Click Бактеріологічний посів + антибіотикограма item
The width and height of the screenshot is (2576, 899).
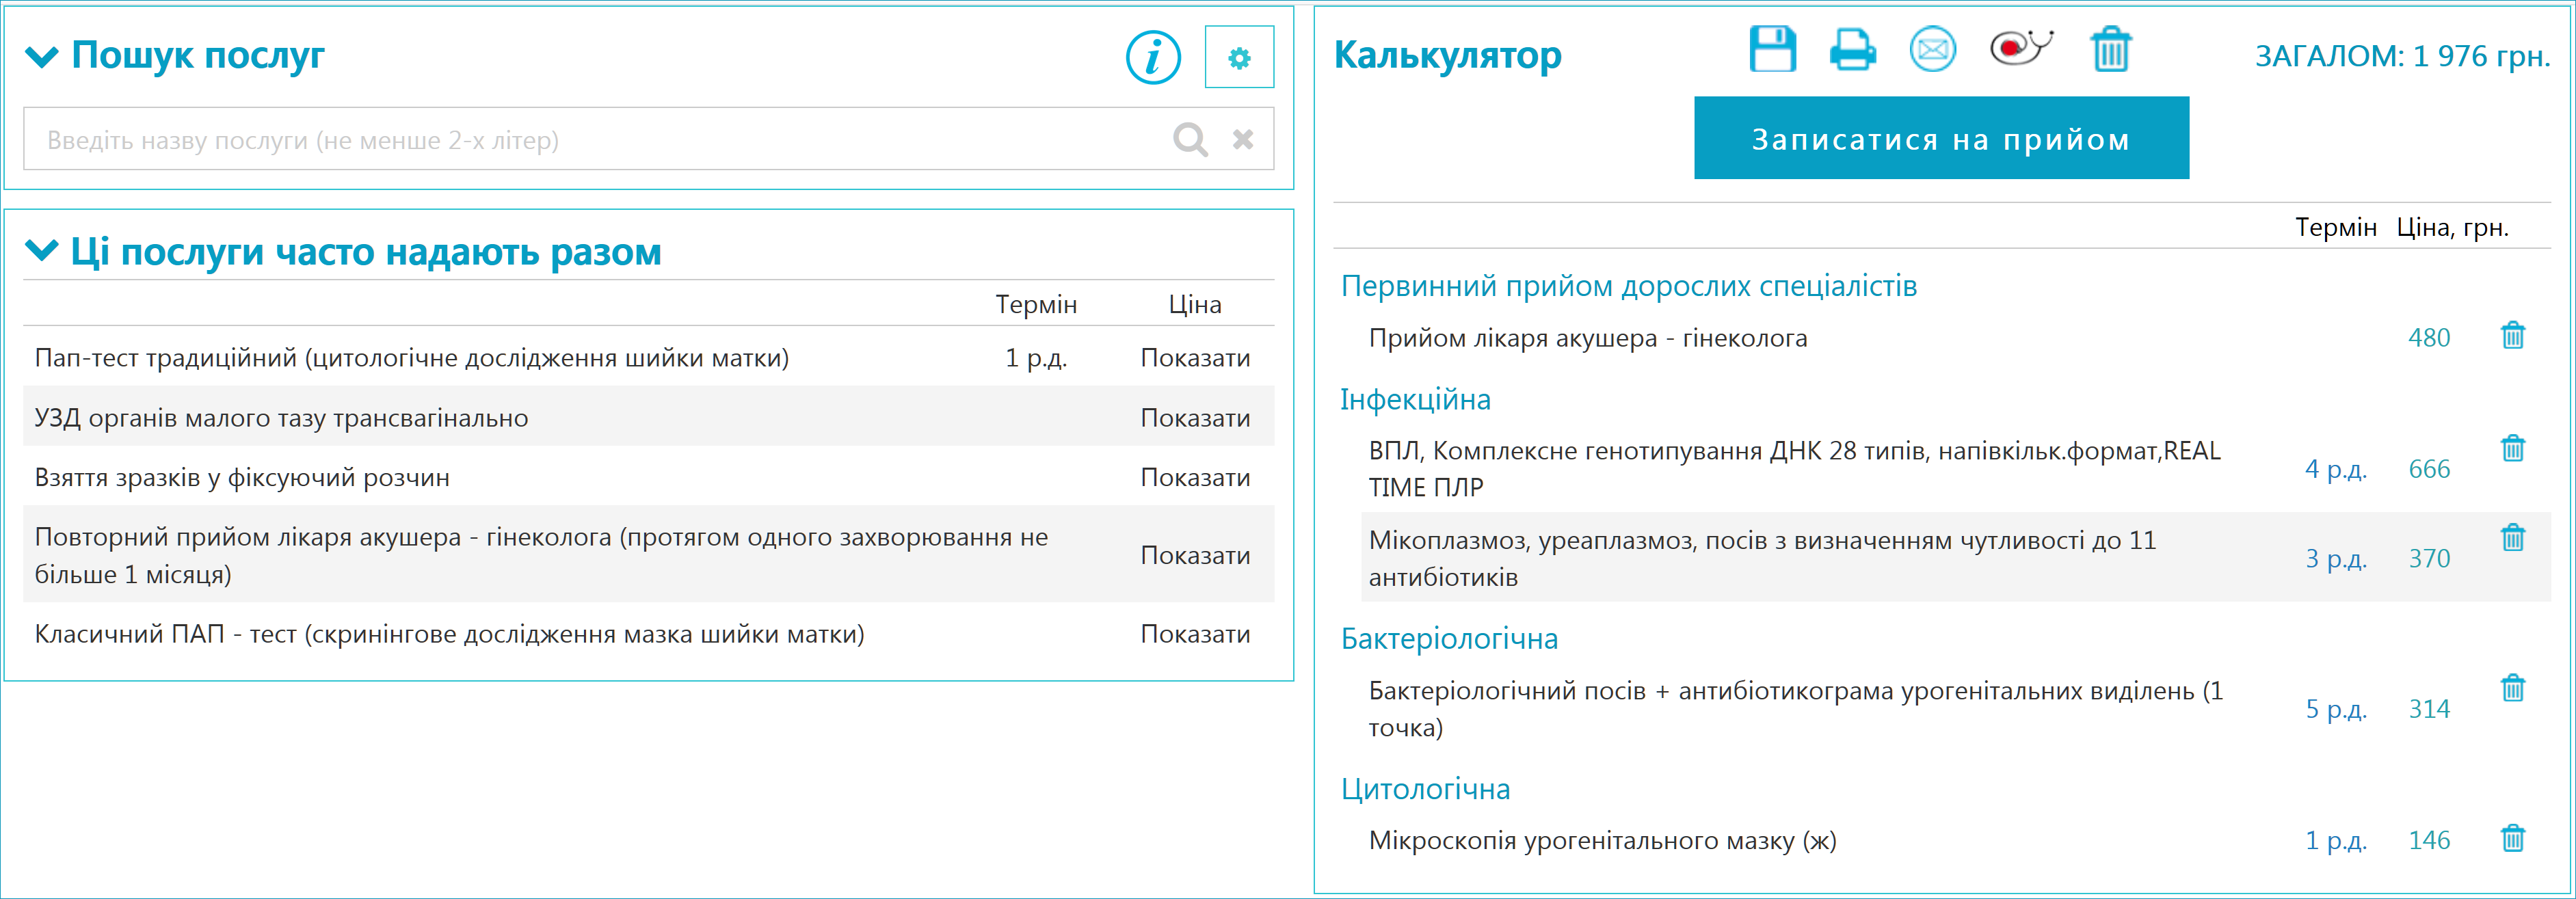(1796, 708)
